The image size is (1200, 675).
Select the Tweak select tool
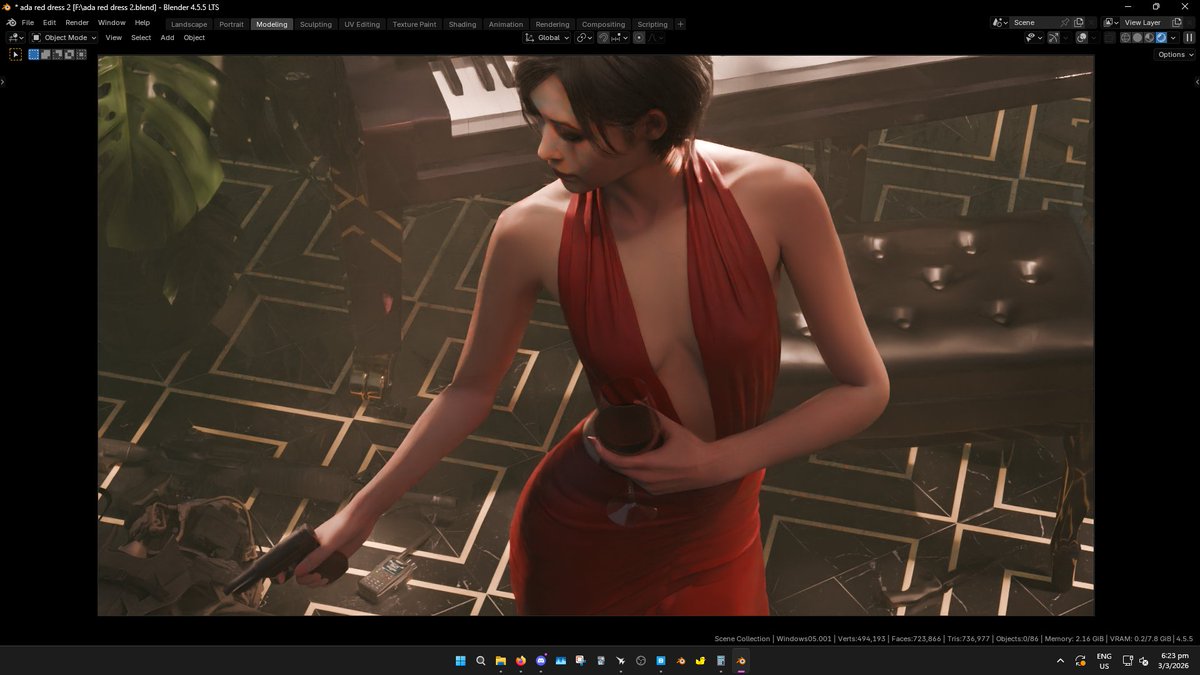coord(15,54)
